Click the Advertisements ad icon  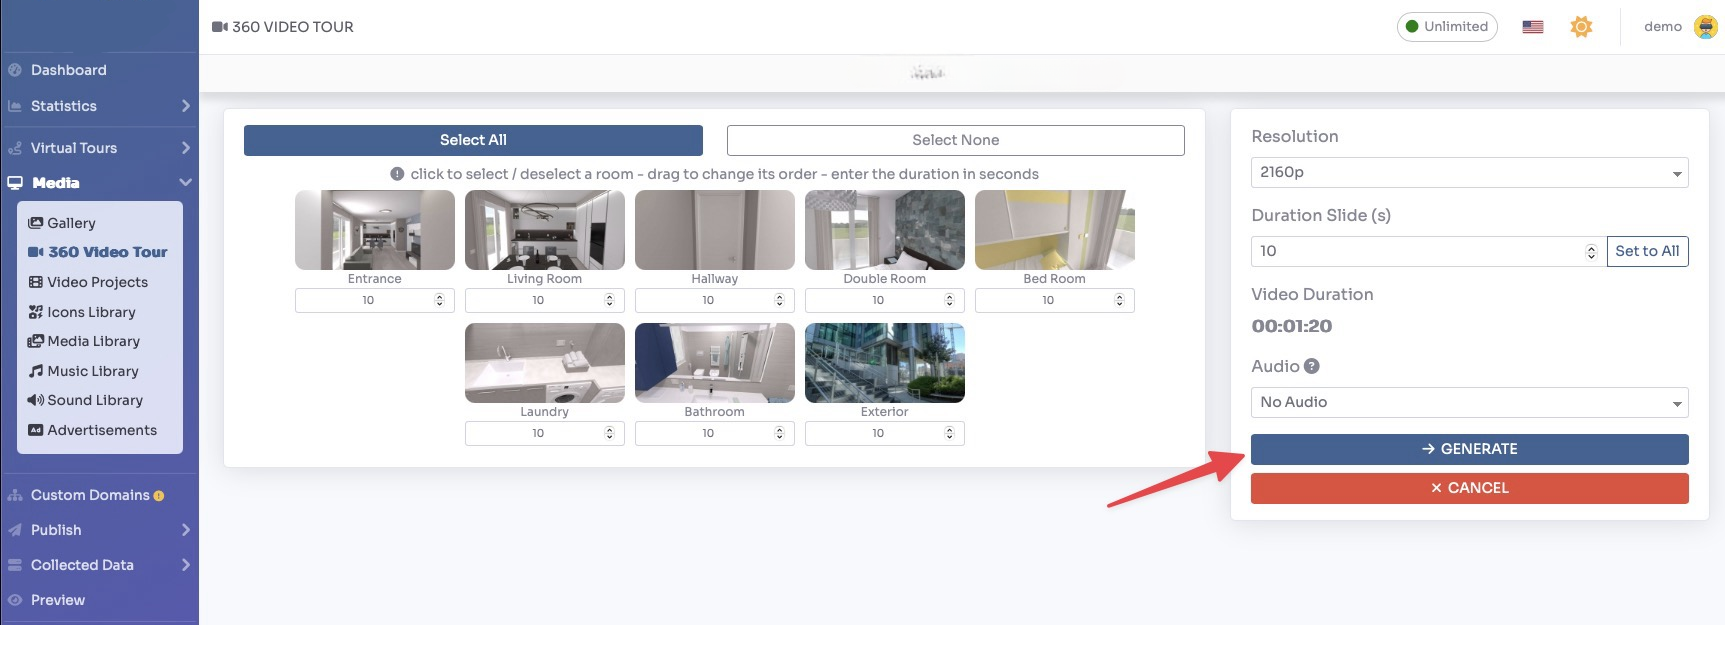pyautogui.click(x=36, y=430)
